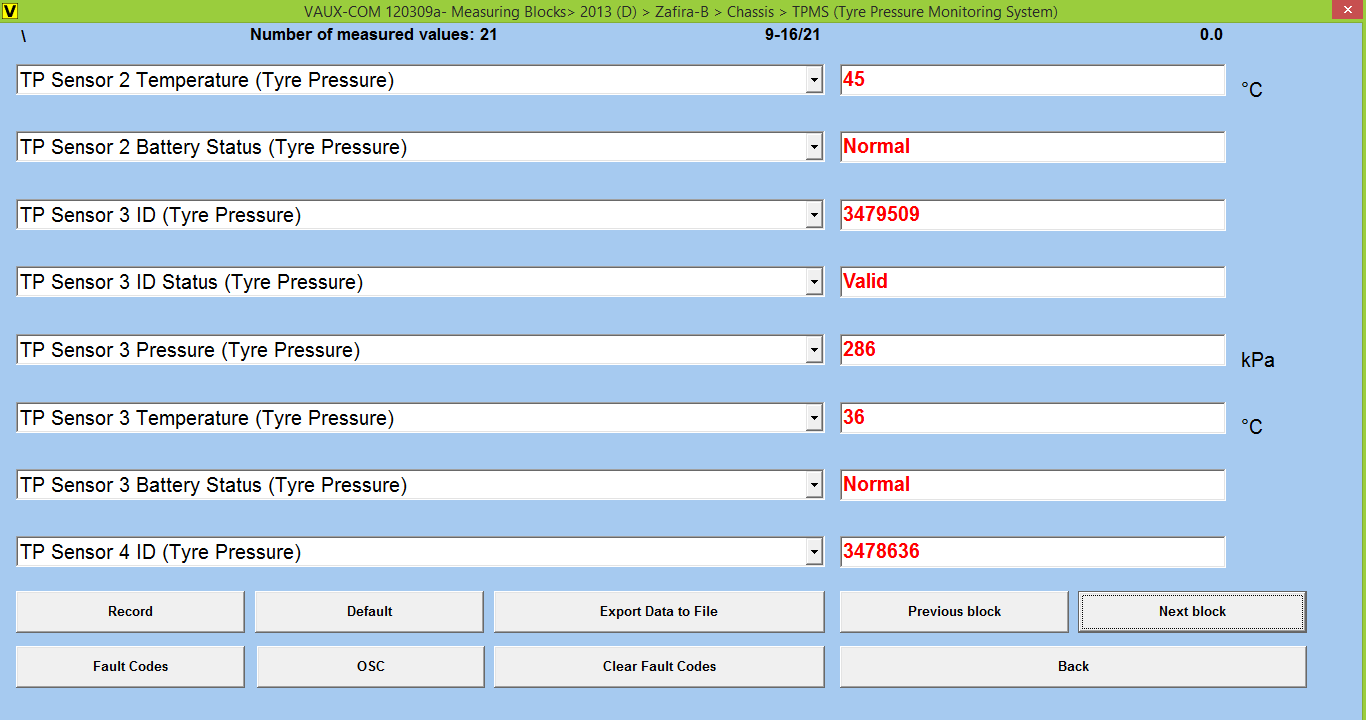Open TP Sensor 3 Pressure dropdown arrow

coord(814,351)
